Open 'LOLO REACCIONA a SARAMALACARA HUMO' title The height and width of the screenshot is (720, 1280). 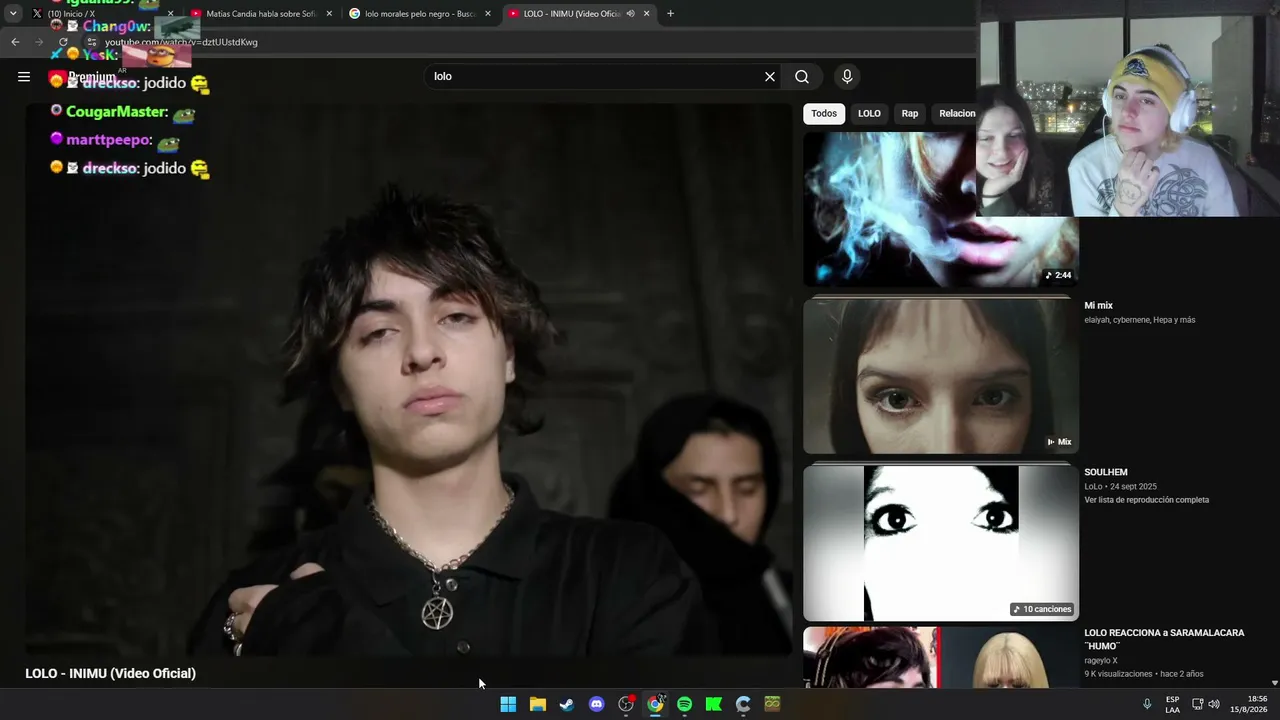[1164, 639]
